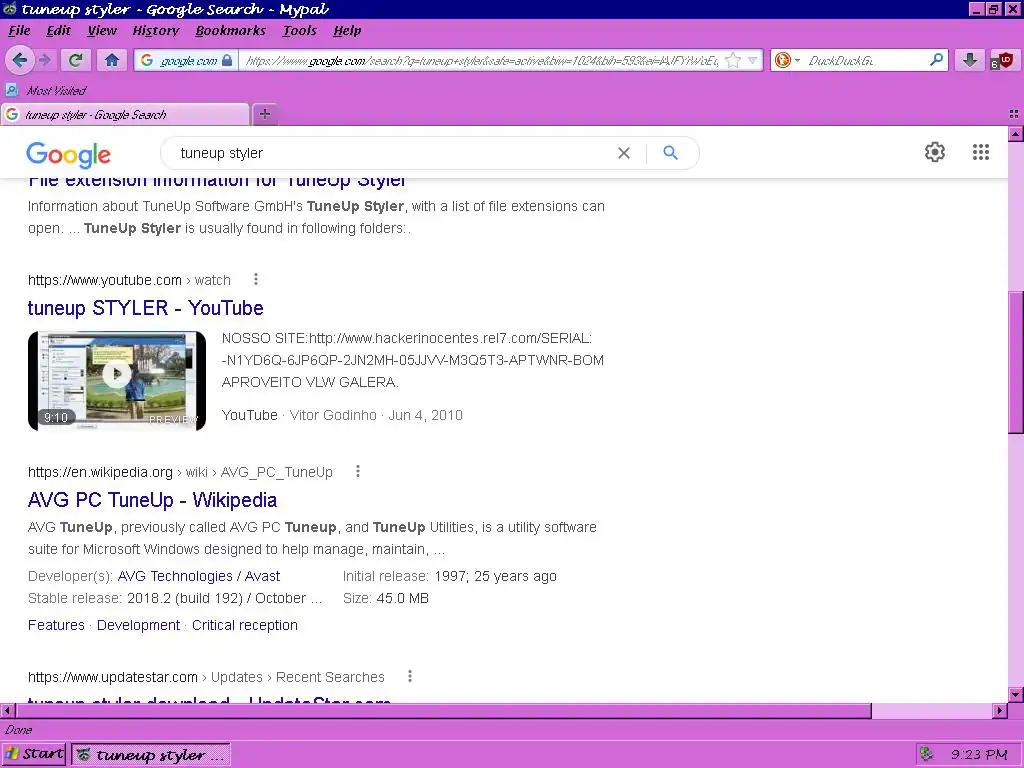Open the Help menu
Screen dimensions: 1024x768
coord(347,31)
